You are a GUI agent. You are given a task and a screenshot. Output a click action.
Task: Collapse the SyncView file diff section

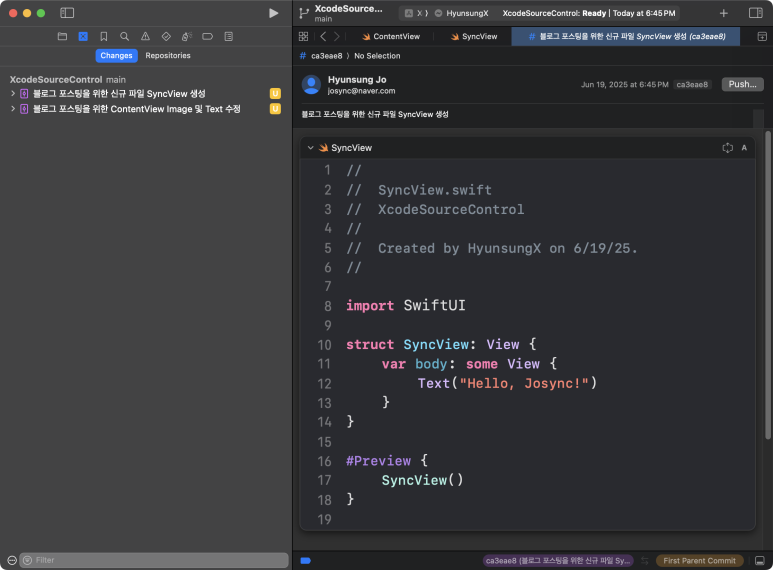pos(310,147)
